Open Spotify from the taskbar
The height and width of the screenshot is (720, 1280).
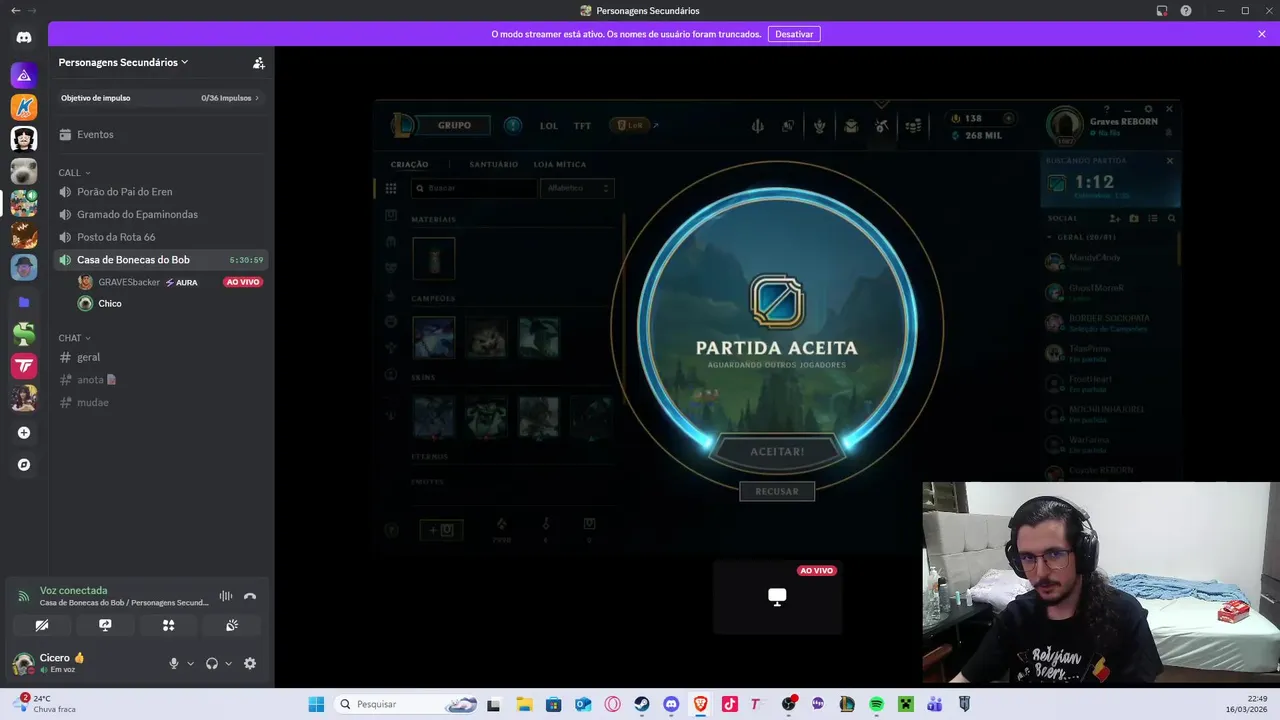point(876,704)
